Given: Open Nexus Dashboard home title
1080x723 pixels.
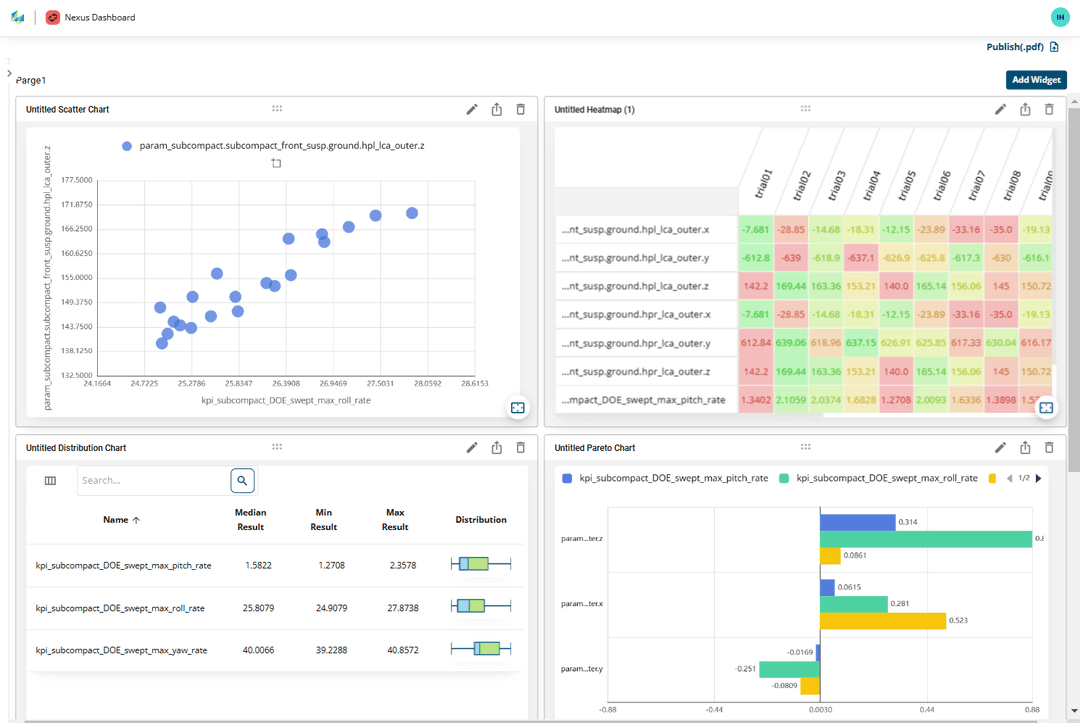Looking at the screenshot, I should coord(99,17).
